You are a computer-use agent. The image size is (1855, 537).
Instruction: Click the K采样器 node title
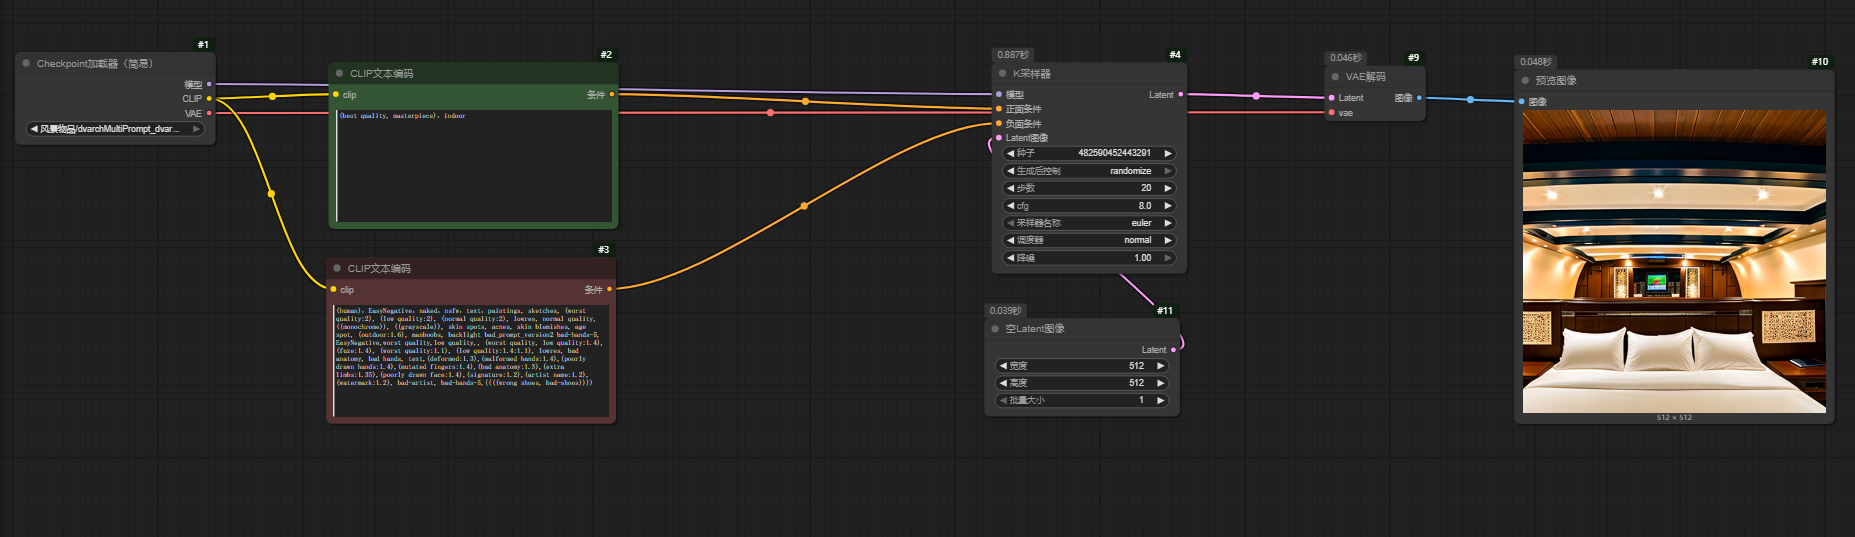tap(1031, 73)
